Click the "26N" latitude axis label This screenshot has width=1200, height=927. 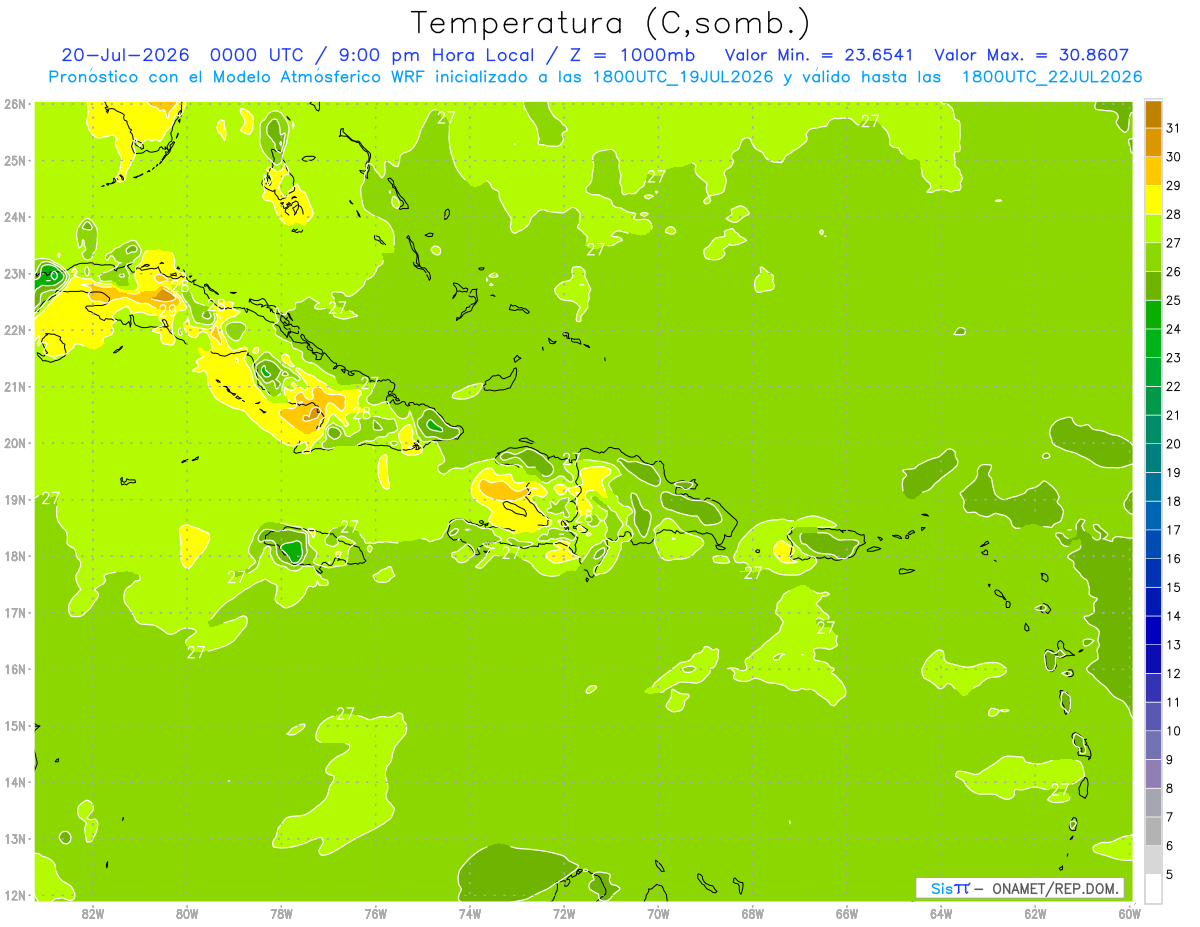[x=15, y=104]
